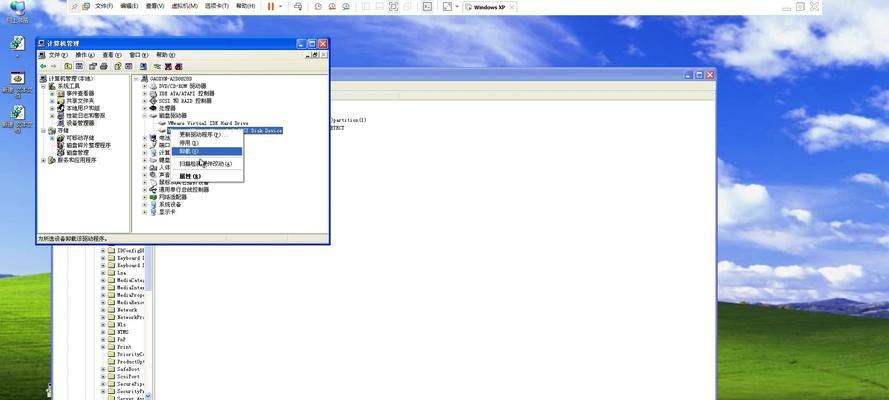Open 窗口(W) menu in 计算机管理
The height and width of the screenshot is (400, 889).
pyautogui.click(x=138, y=55)
